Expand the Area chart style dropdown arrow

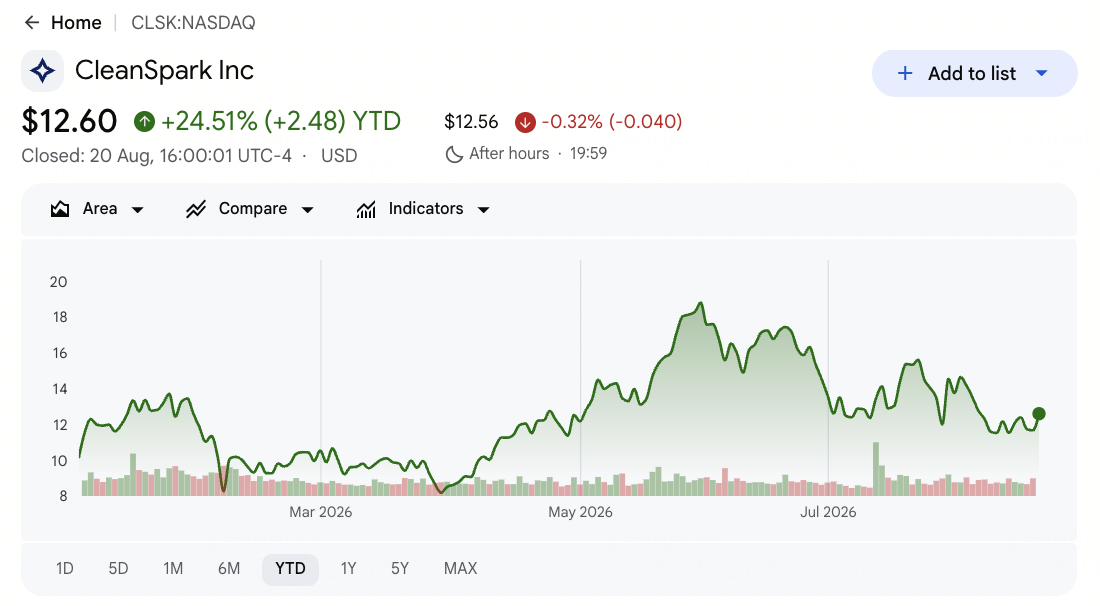[x=138, y=210]
